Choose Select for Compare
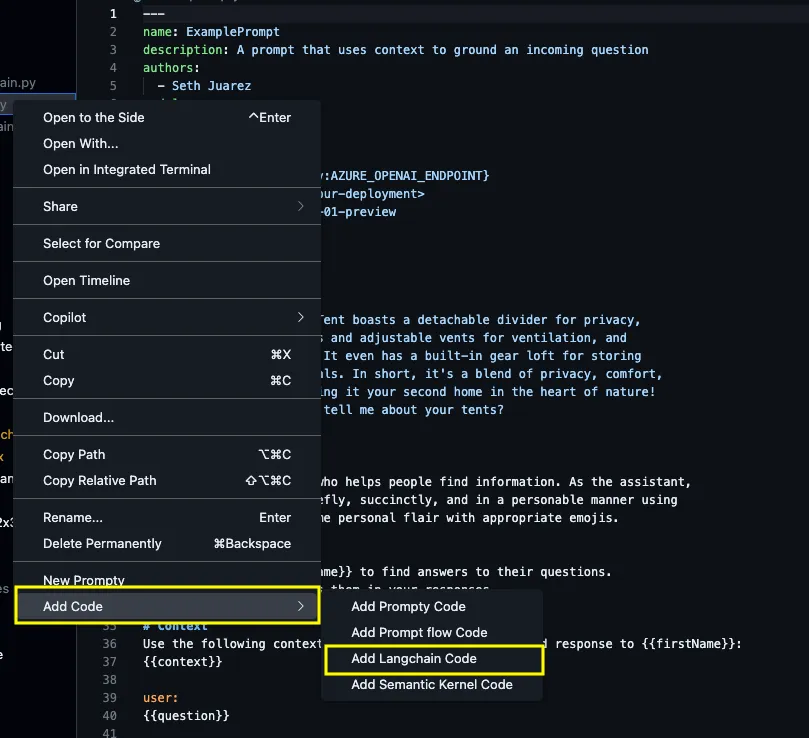Screen dimensions: 809x738 point(101,243)
